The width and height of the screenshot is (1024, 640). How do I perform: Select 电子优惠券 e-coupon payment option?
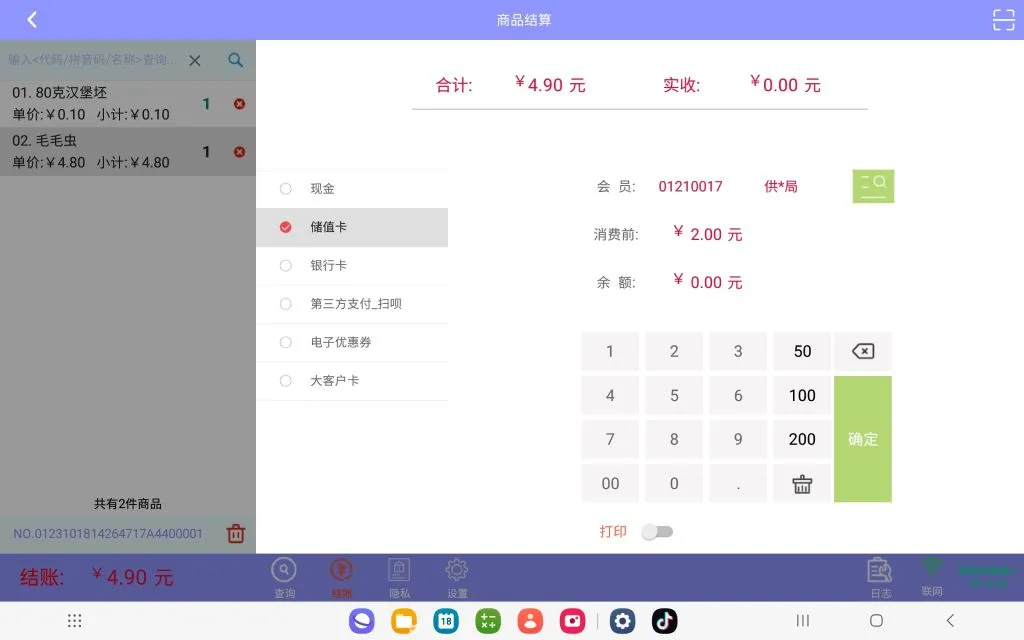(340, 343)
